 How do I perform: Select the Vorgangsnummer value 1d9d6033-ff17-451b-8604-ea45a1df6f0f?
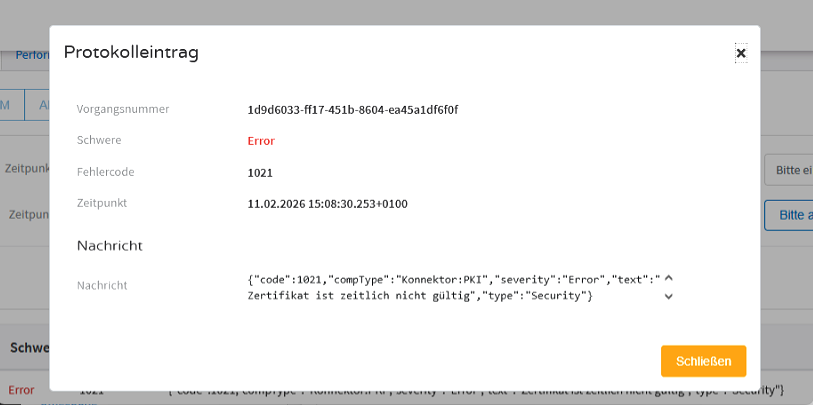pos(353,110)
